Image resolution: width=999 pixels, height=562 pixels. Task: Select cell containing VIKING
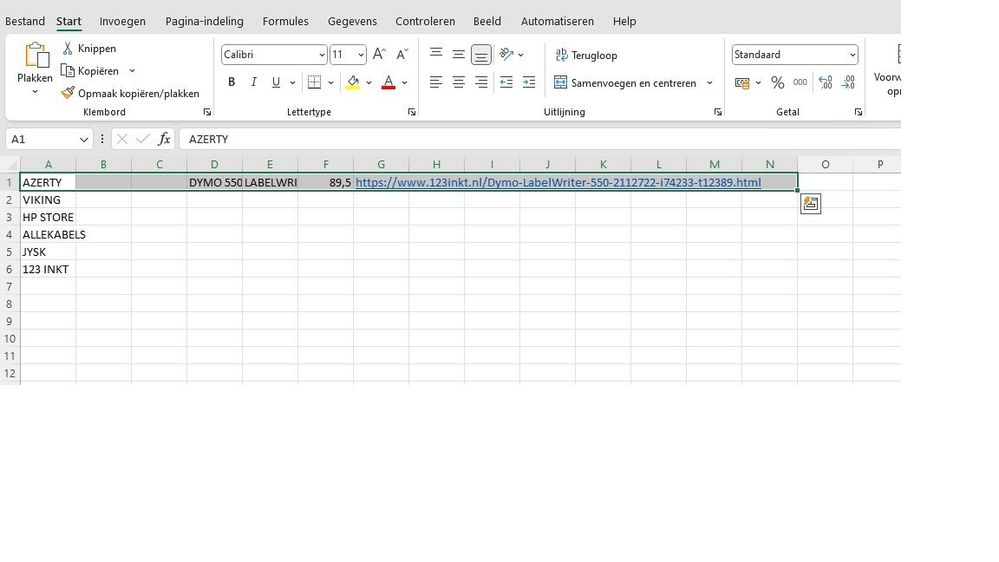point(48,199)
